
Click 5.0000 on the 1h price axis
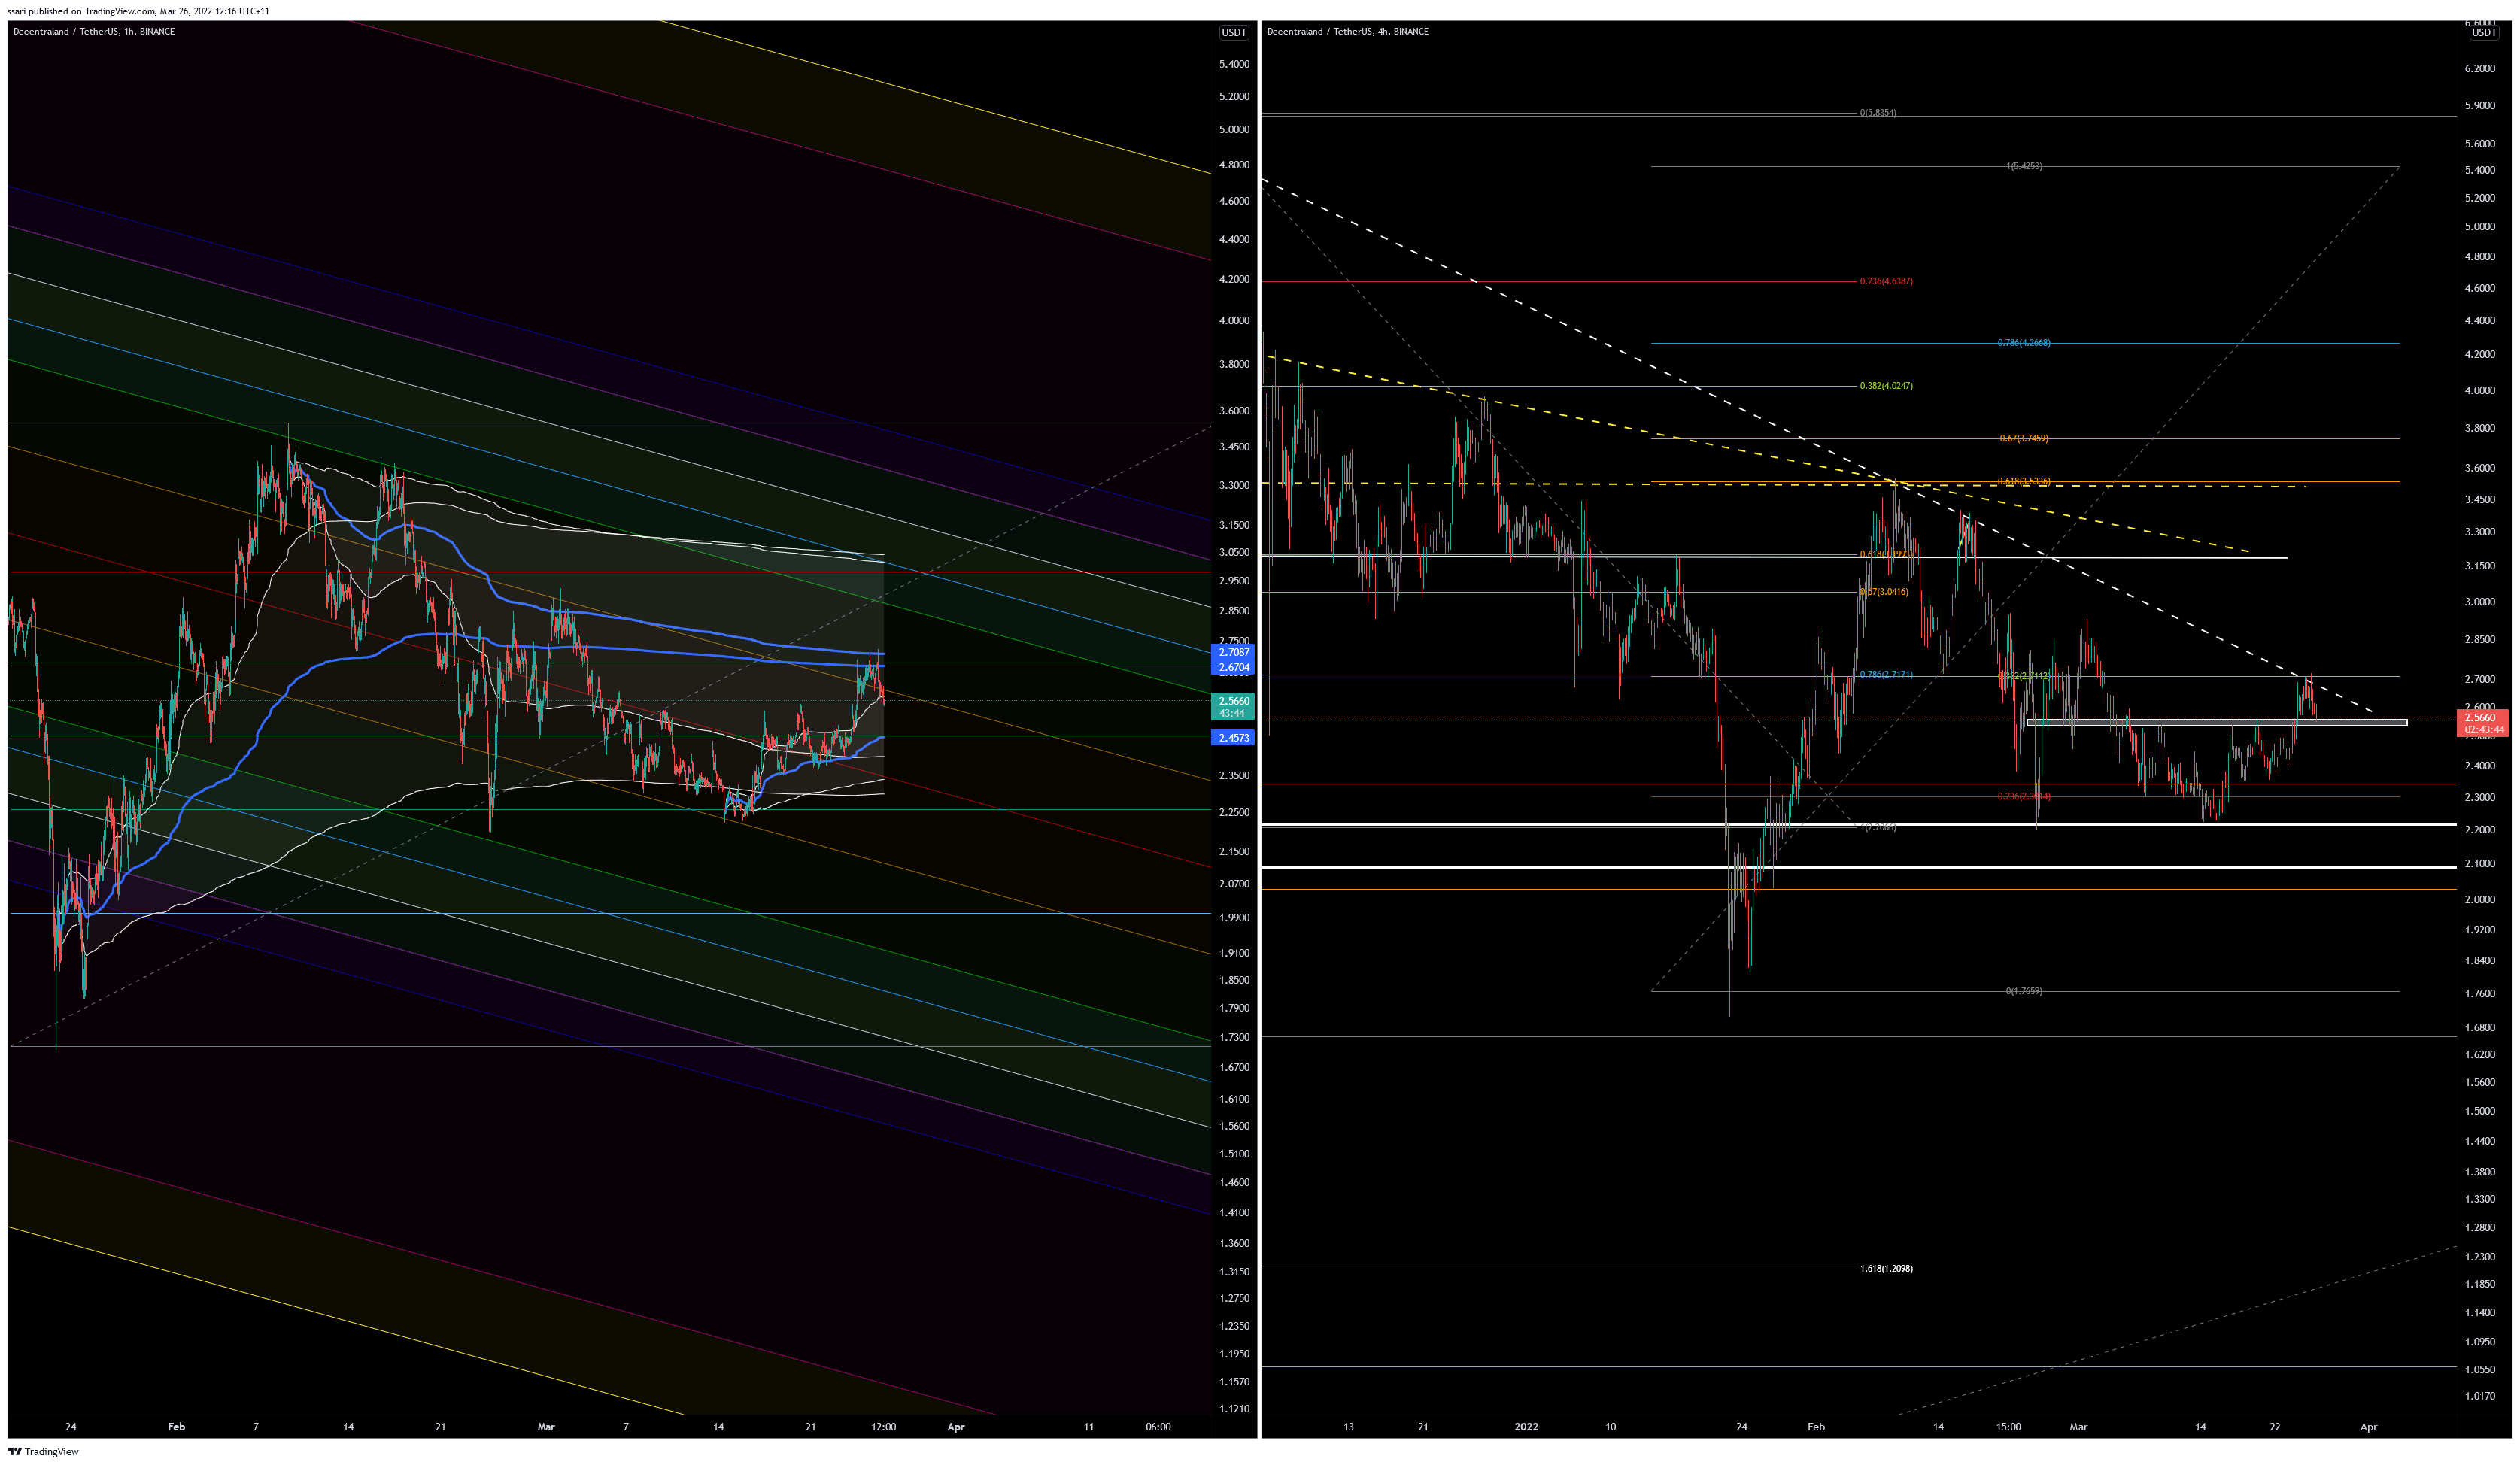(x=1234, y=130)
